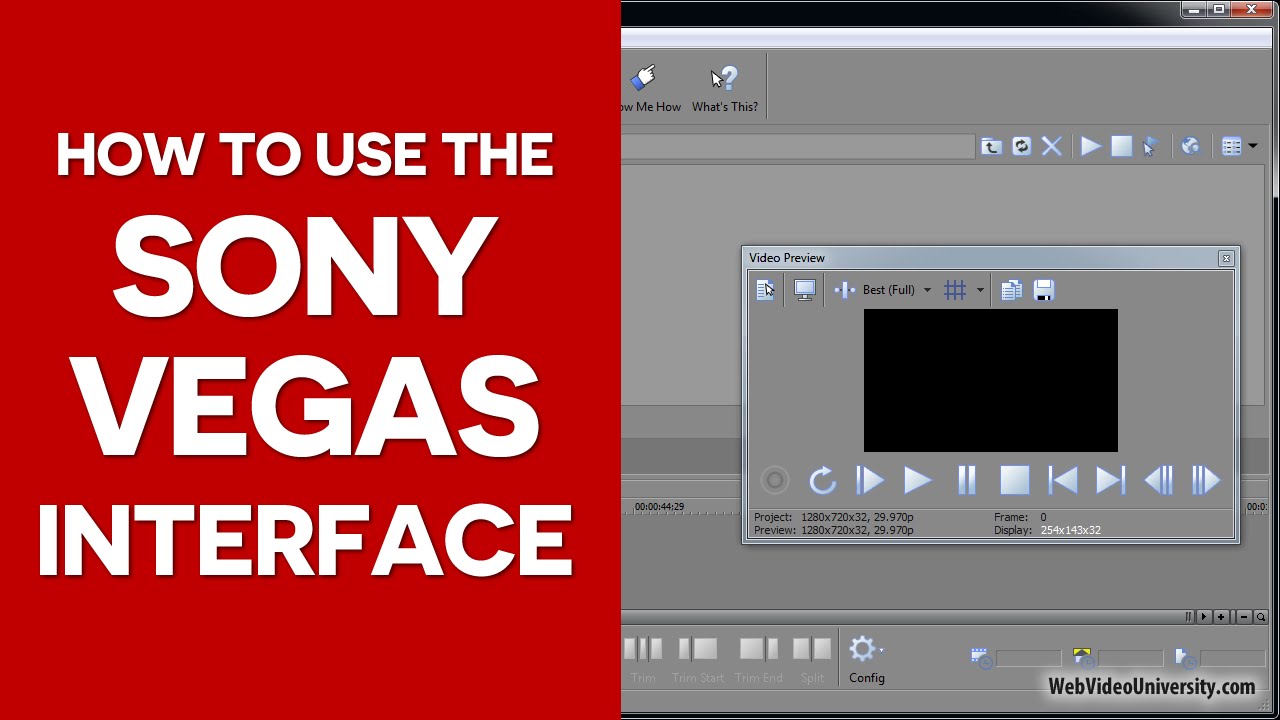Viewport: 1280px width, 720px height.
Task: Close the Video Preview window
Action: 1226,258
